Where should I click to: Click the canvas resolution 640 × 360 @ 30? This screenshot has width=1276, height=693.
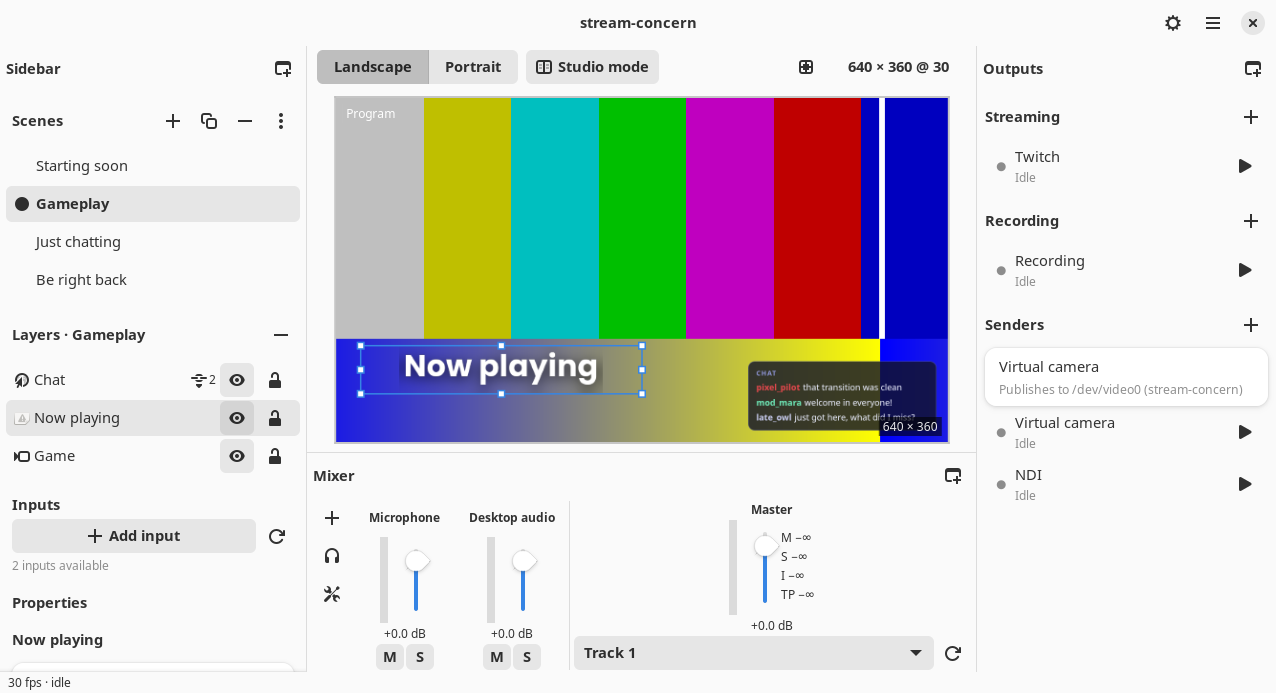coord(898,67)
